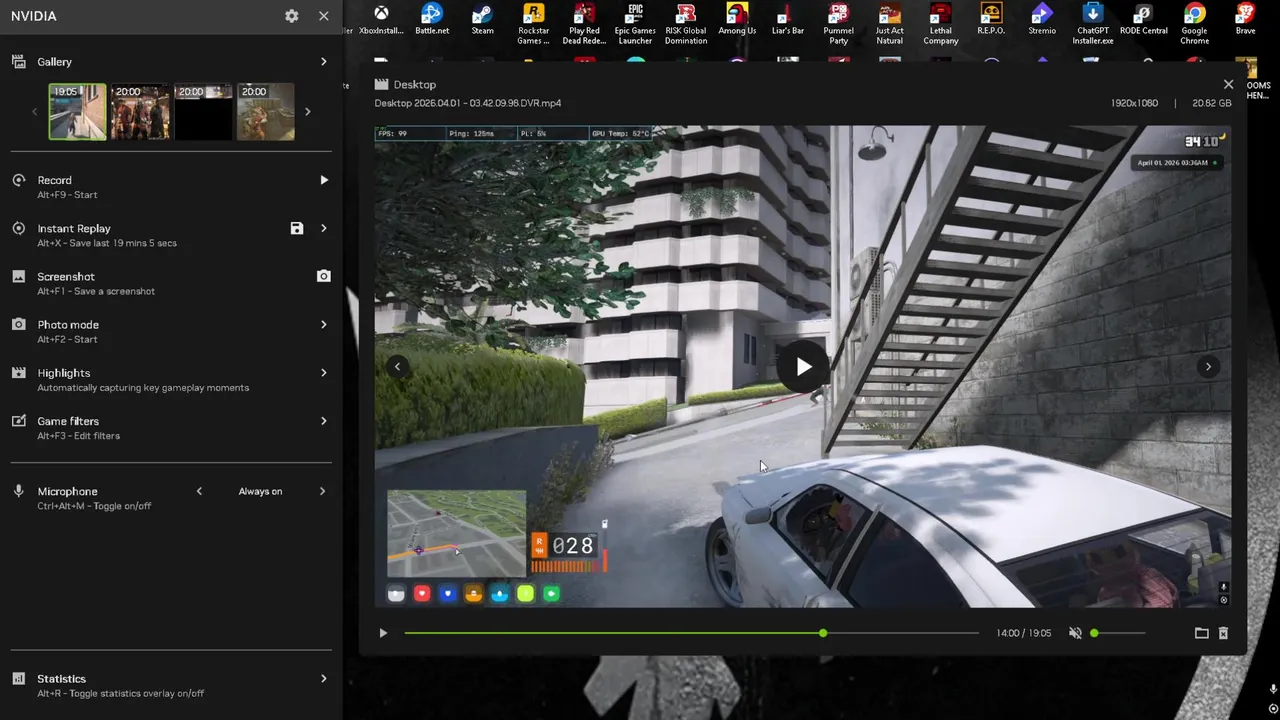Close the NVIDIA overlay panel

(x=323, y=16)
